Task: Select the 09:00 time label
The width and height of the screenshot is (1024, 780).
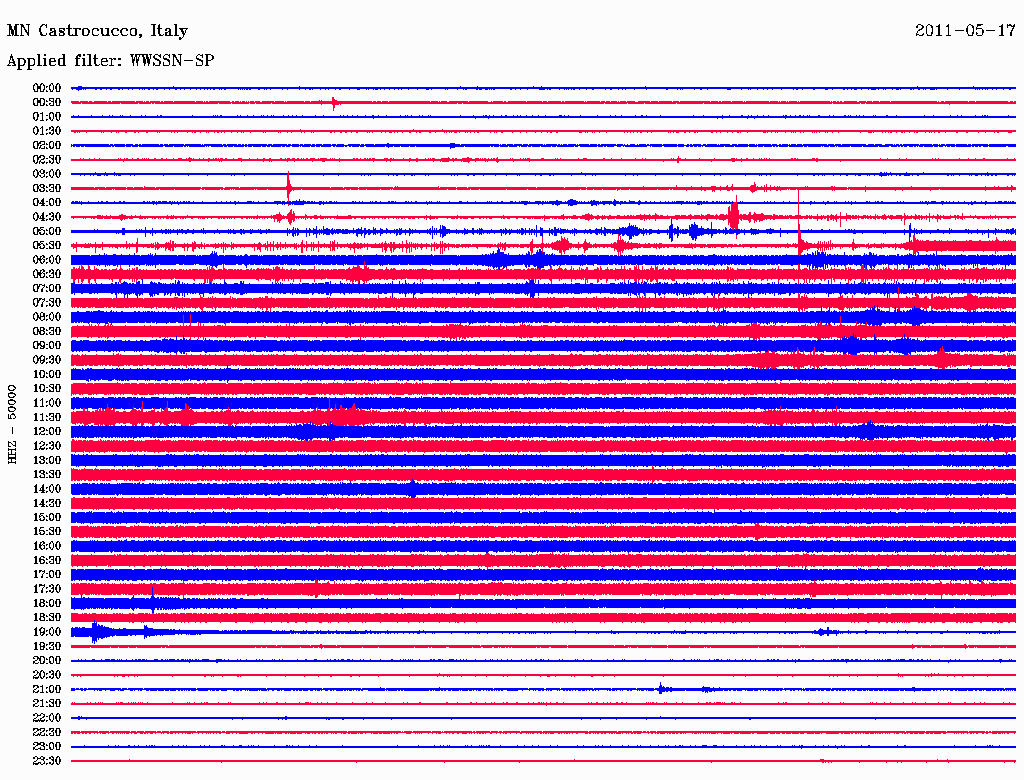Action: pos(47,346)
